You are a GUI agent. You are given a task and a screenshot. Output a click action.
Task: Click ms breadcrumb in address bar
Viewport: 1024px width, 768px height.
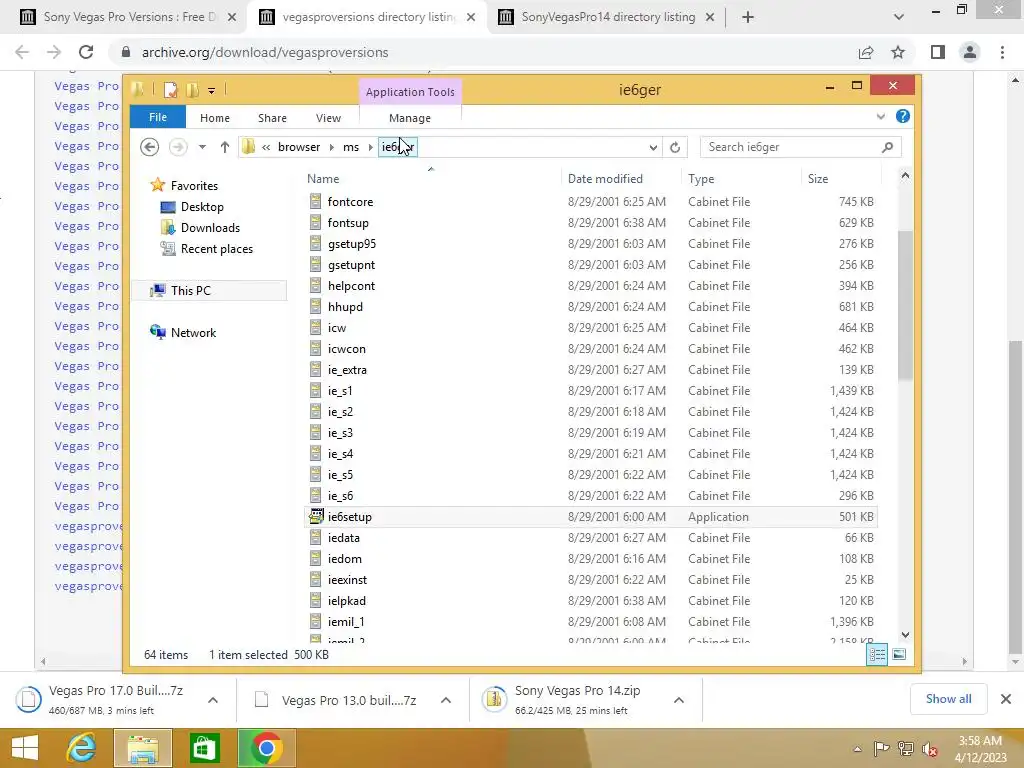click(351, 147)
